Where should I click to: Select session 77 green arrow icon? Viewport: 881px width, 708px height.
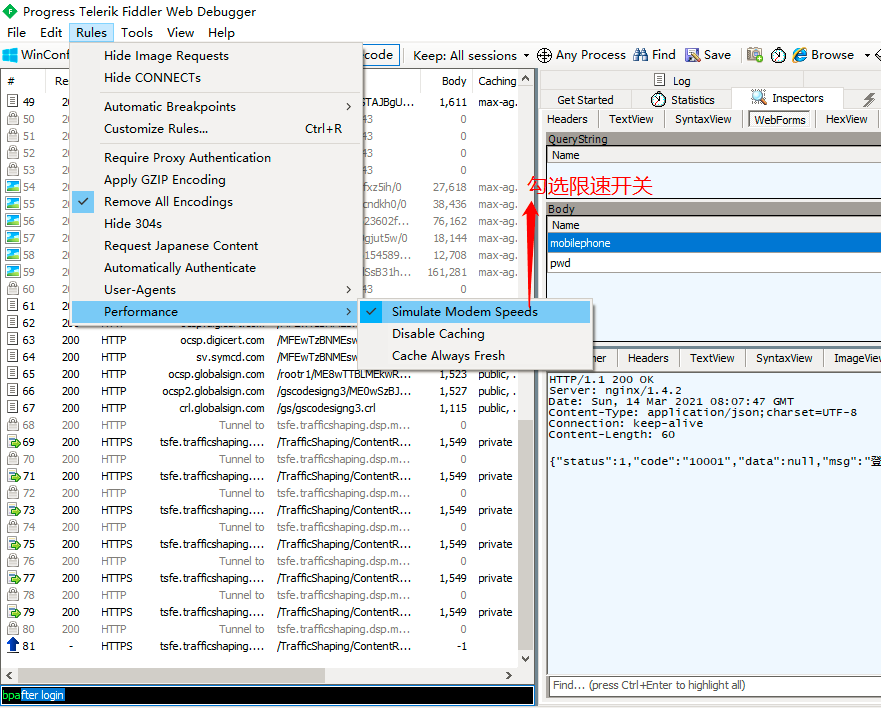point(13,578)
